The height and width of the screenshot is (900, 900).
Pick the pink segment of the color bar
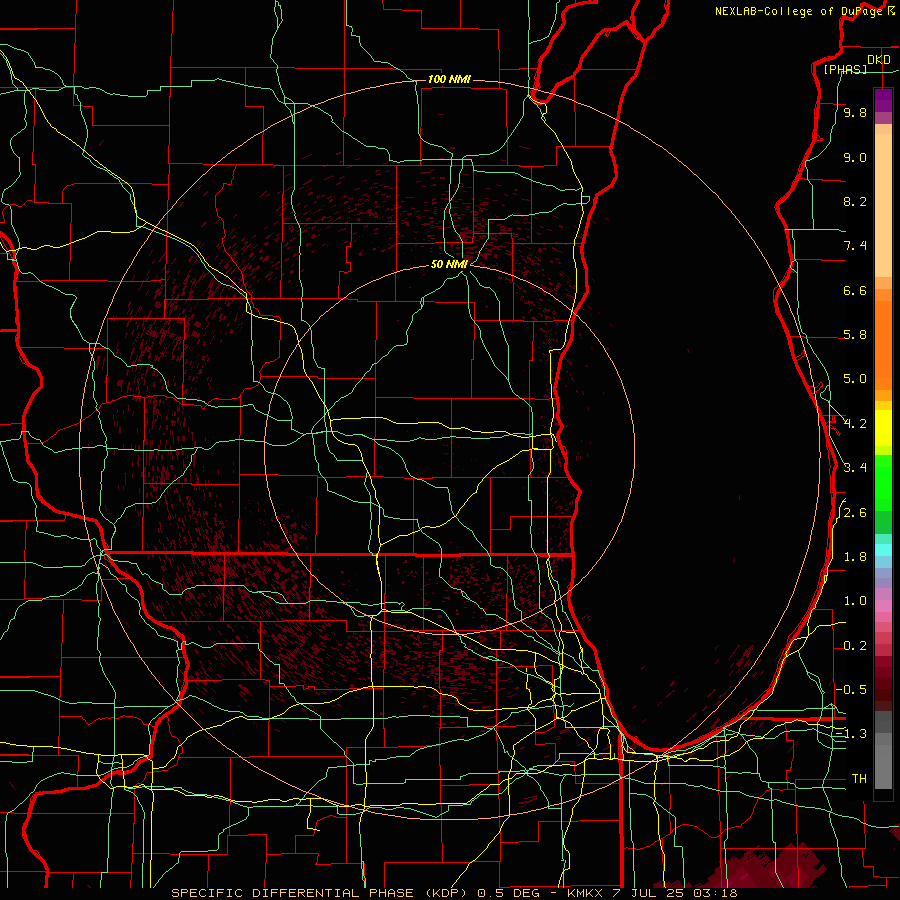(x=883, y=606)
